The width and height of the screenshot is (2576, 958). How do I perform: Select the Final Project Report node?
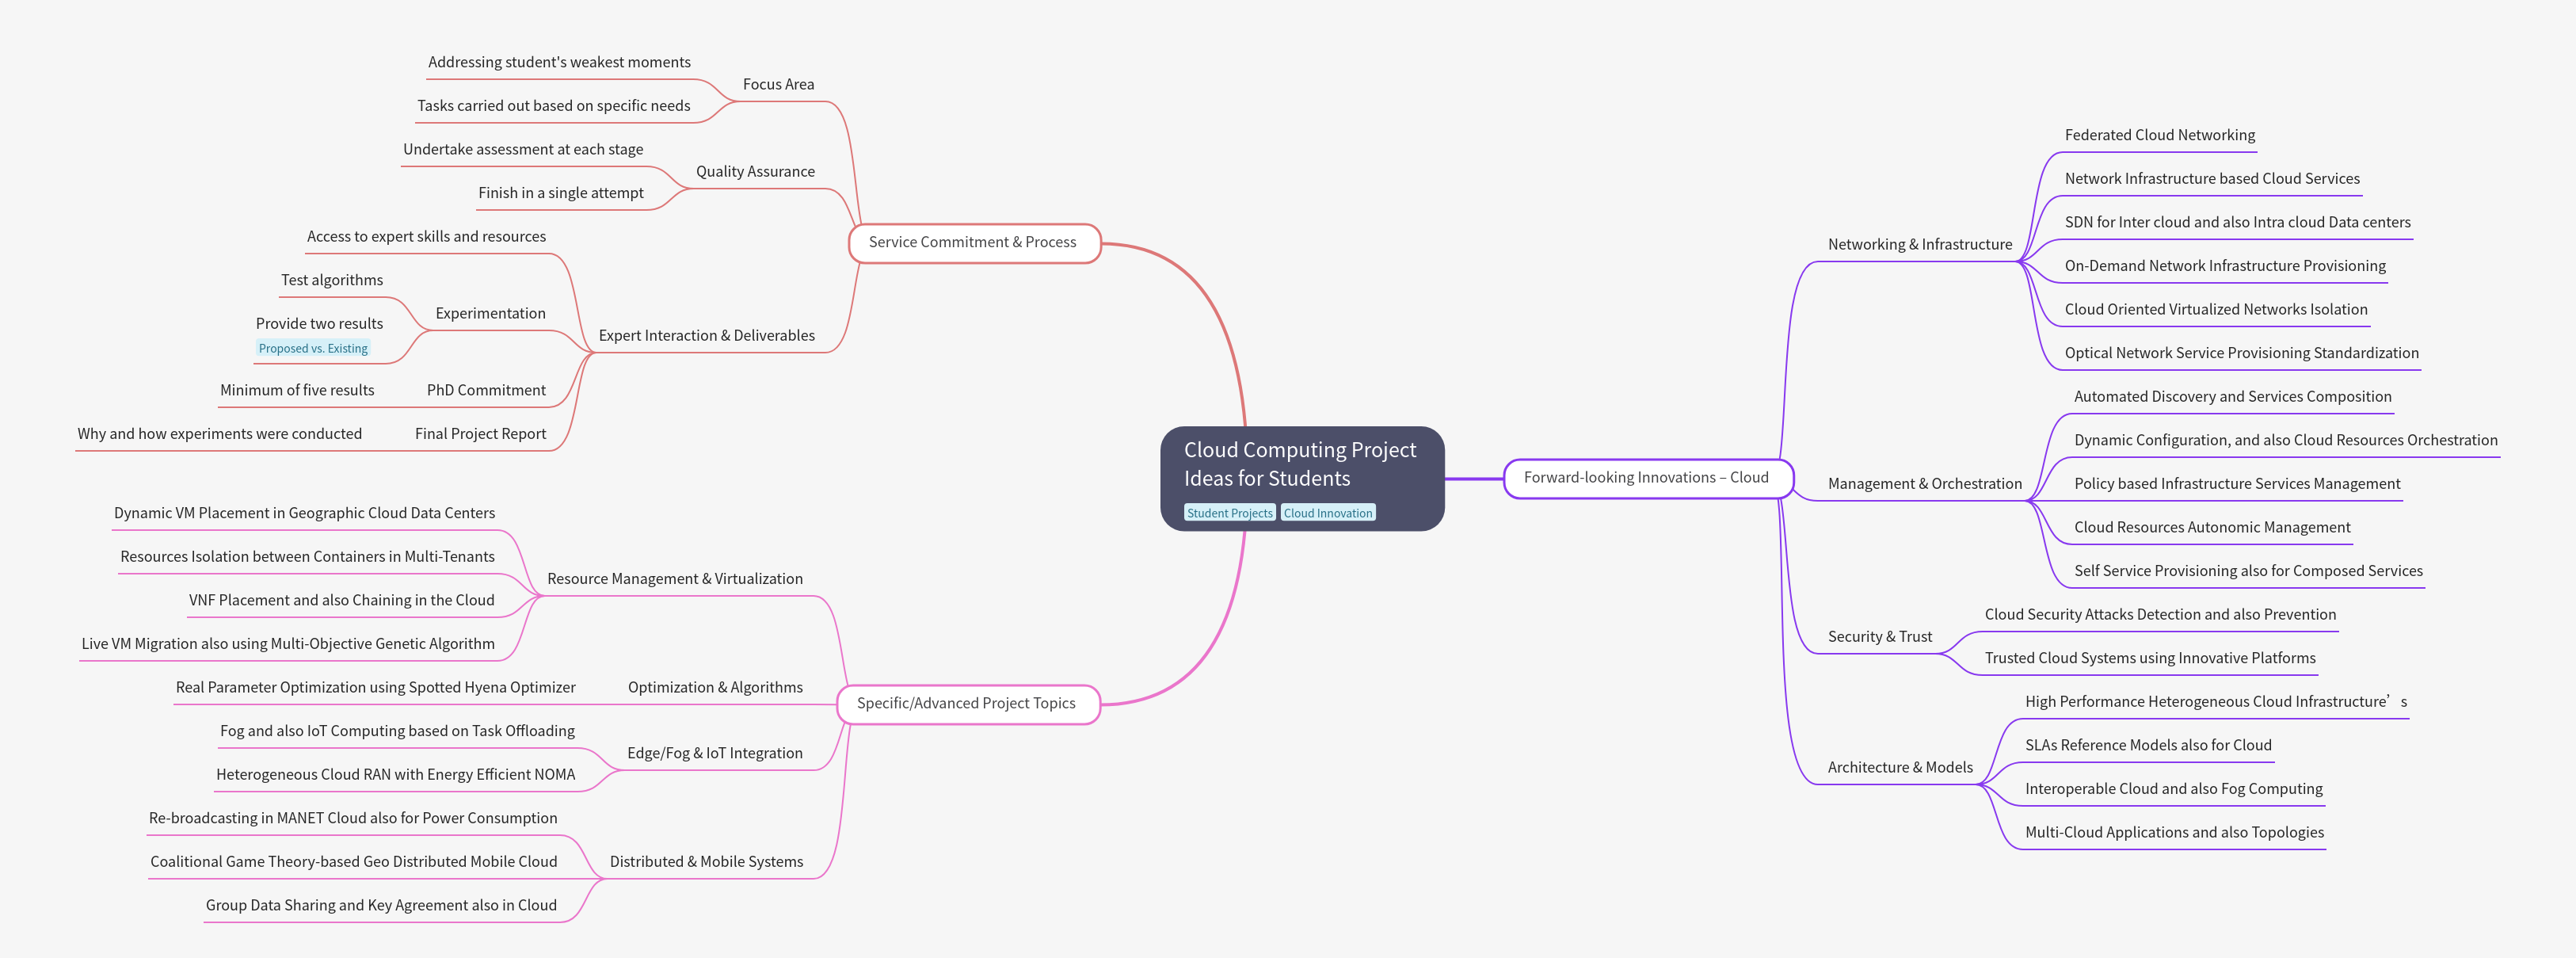481,433
